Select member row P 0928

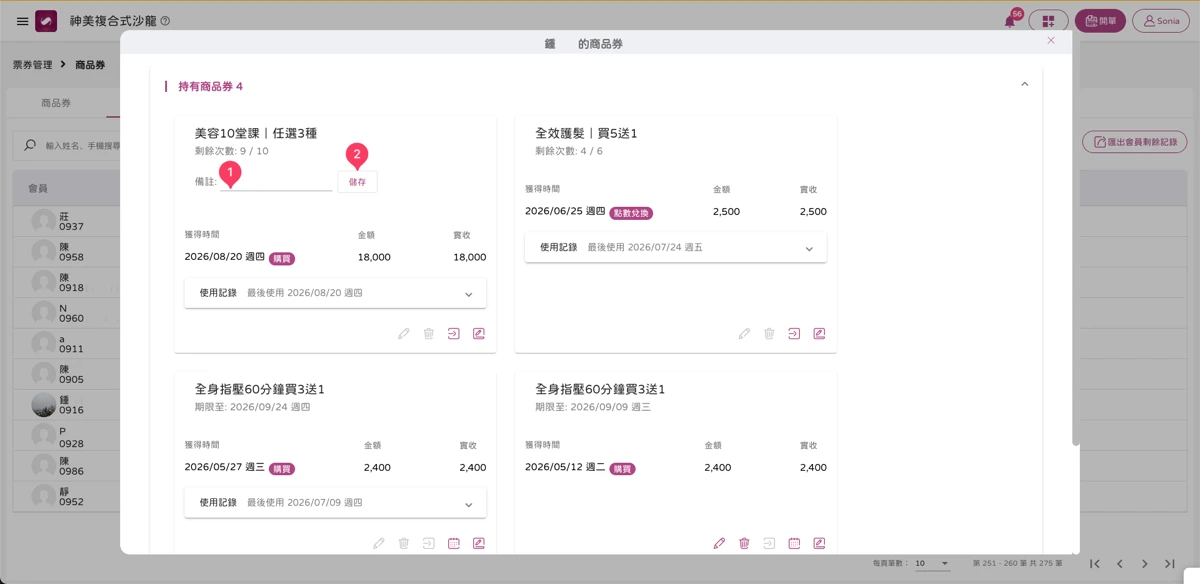coord(65,436)
